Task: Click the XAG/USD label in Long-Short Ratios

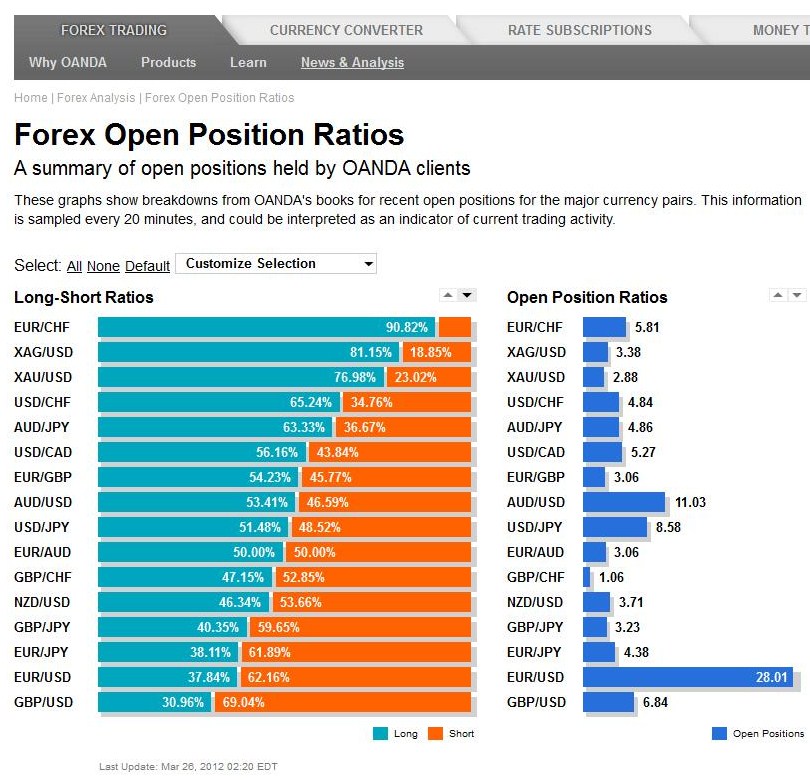Action: pos(43,352)
